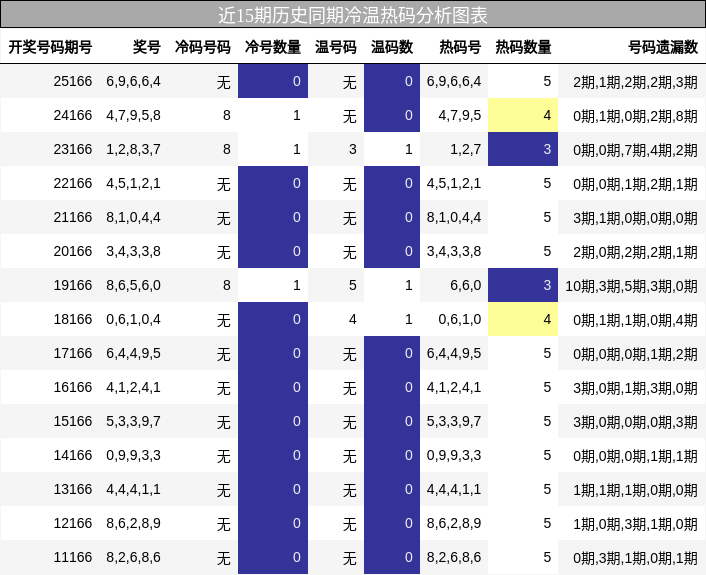Select the 温码数 column header
Screen dimensions: 706x575
(x=392, y=47)
